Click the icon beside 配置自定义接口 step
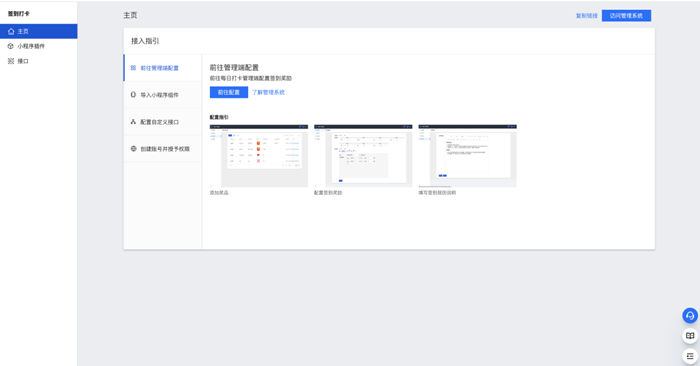Image resolution: width=700 pixels, height=366 pixels. 133,122
